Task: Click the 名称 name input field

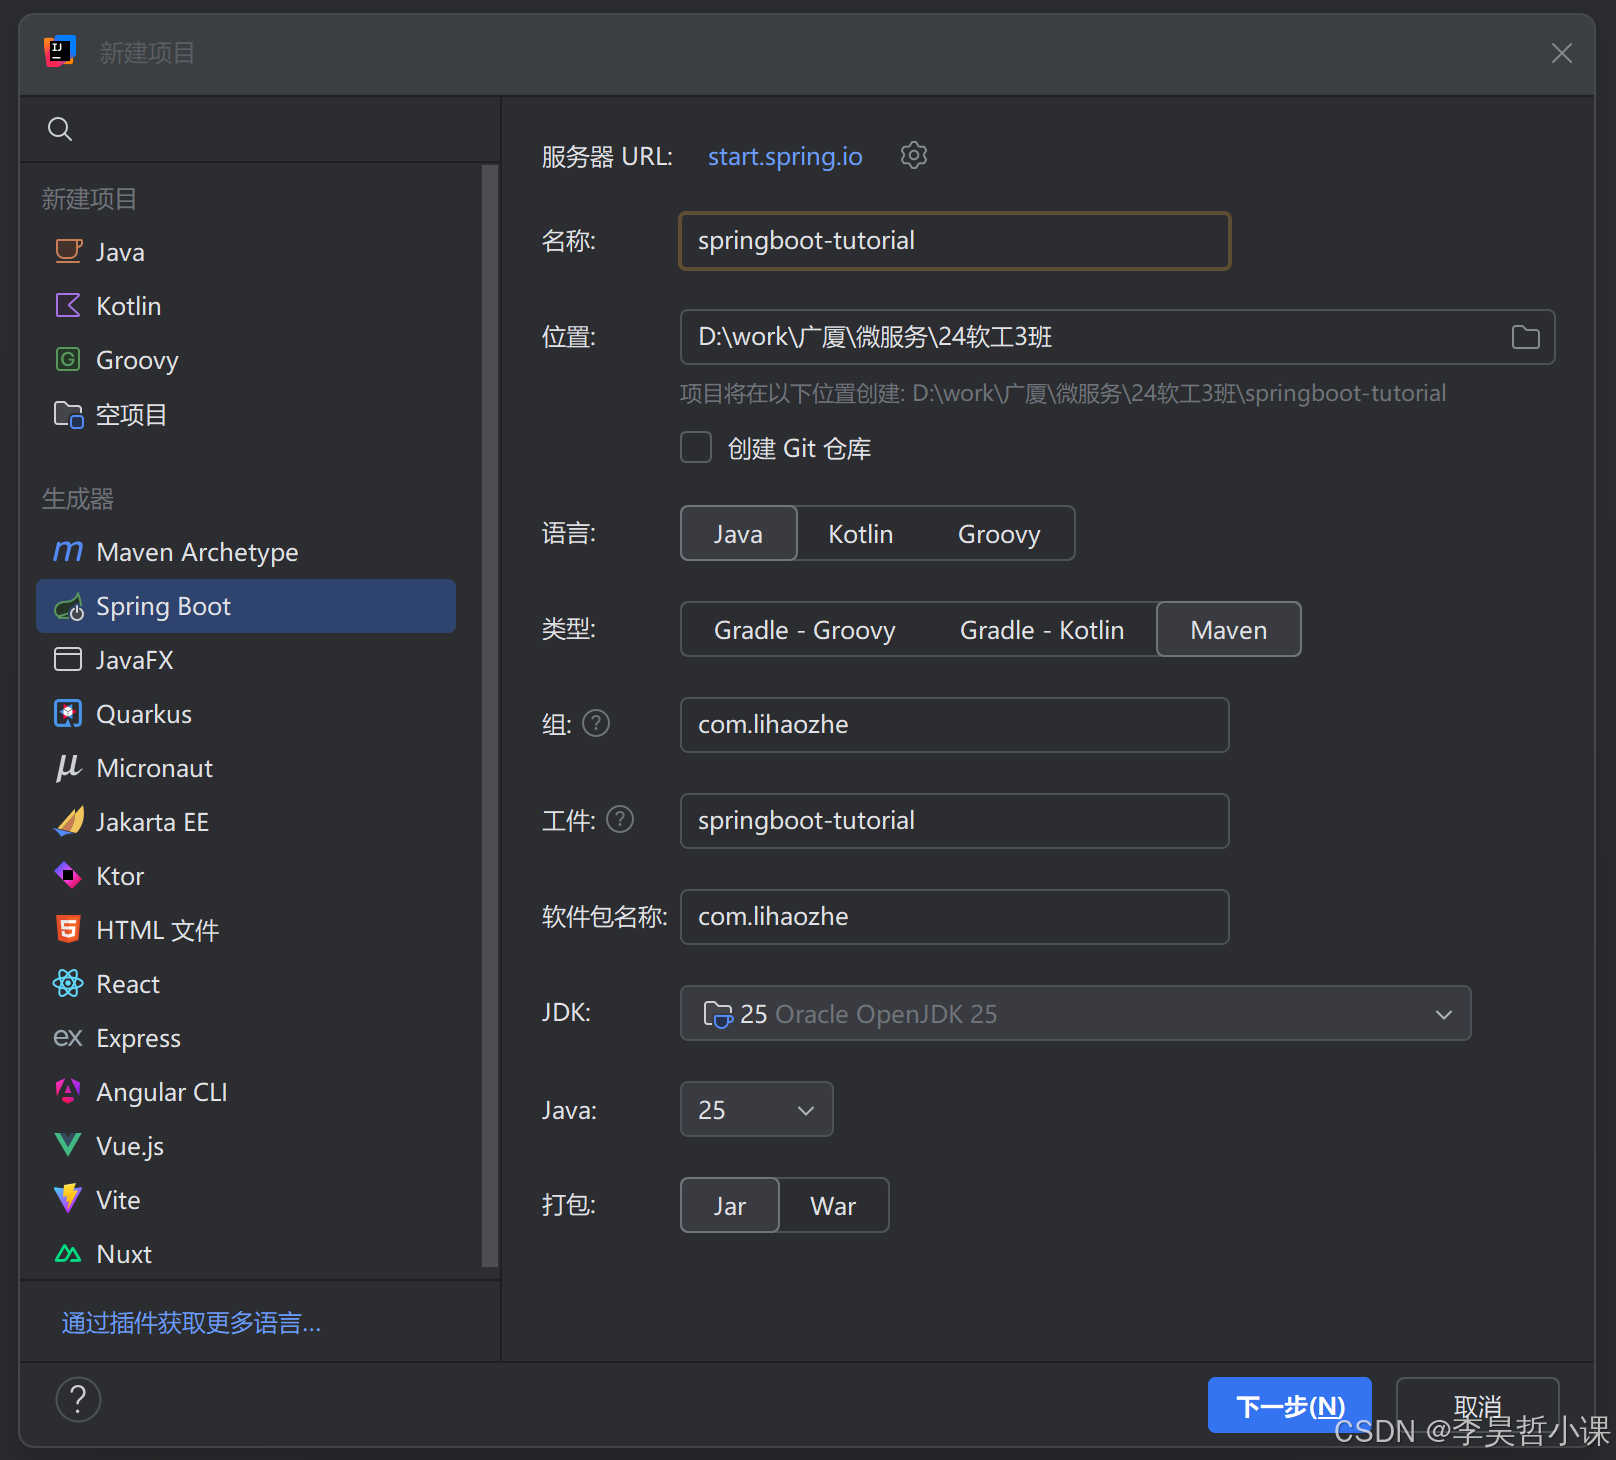Action: pos(954,241)
